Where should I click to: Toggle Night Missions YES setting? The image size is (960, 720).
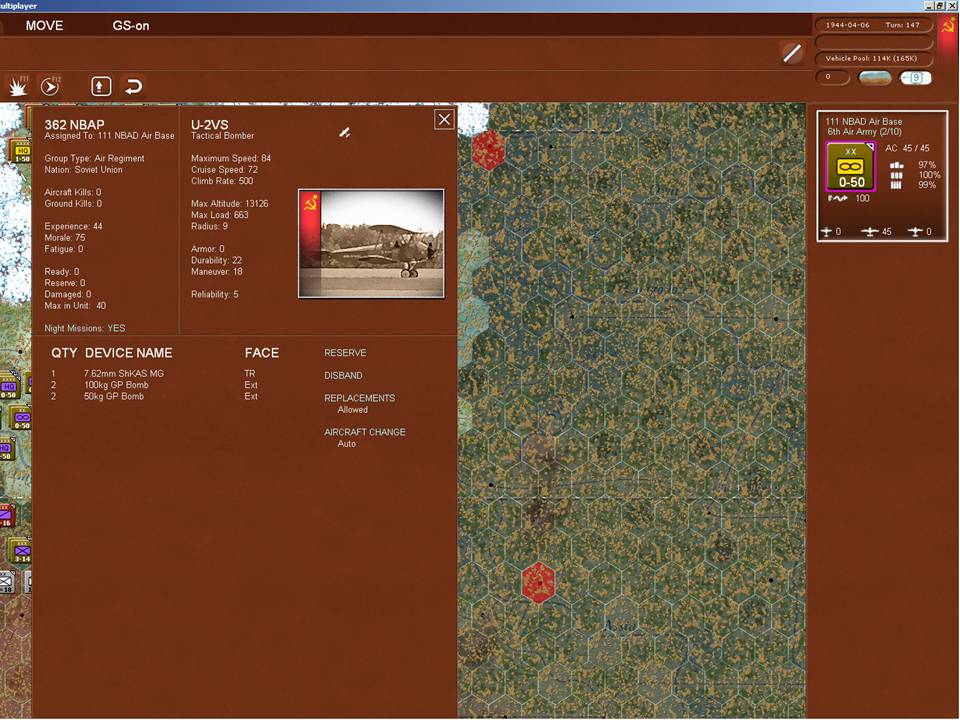pos(84,328)
